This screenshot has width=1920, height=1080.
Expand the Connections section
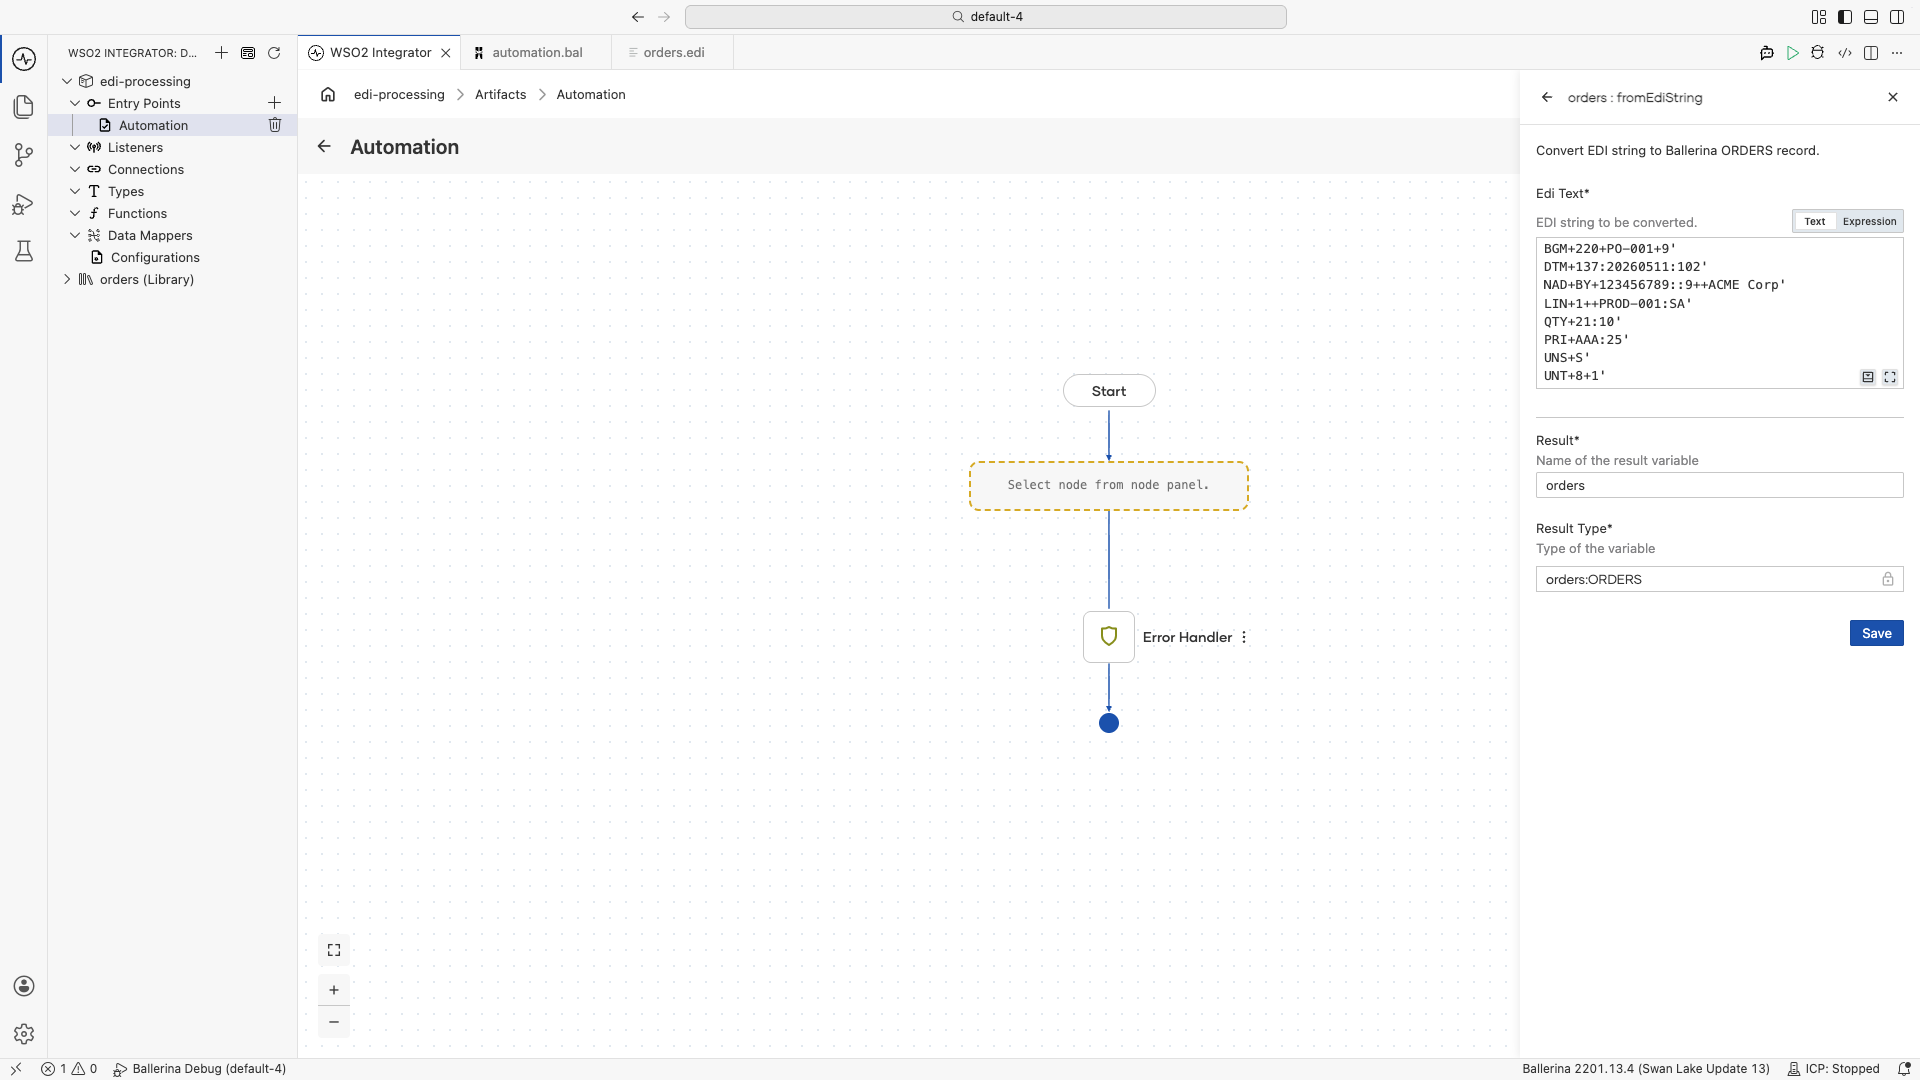tap(75, 169)
